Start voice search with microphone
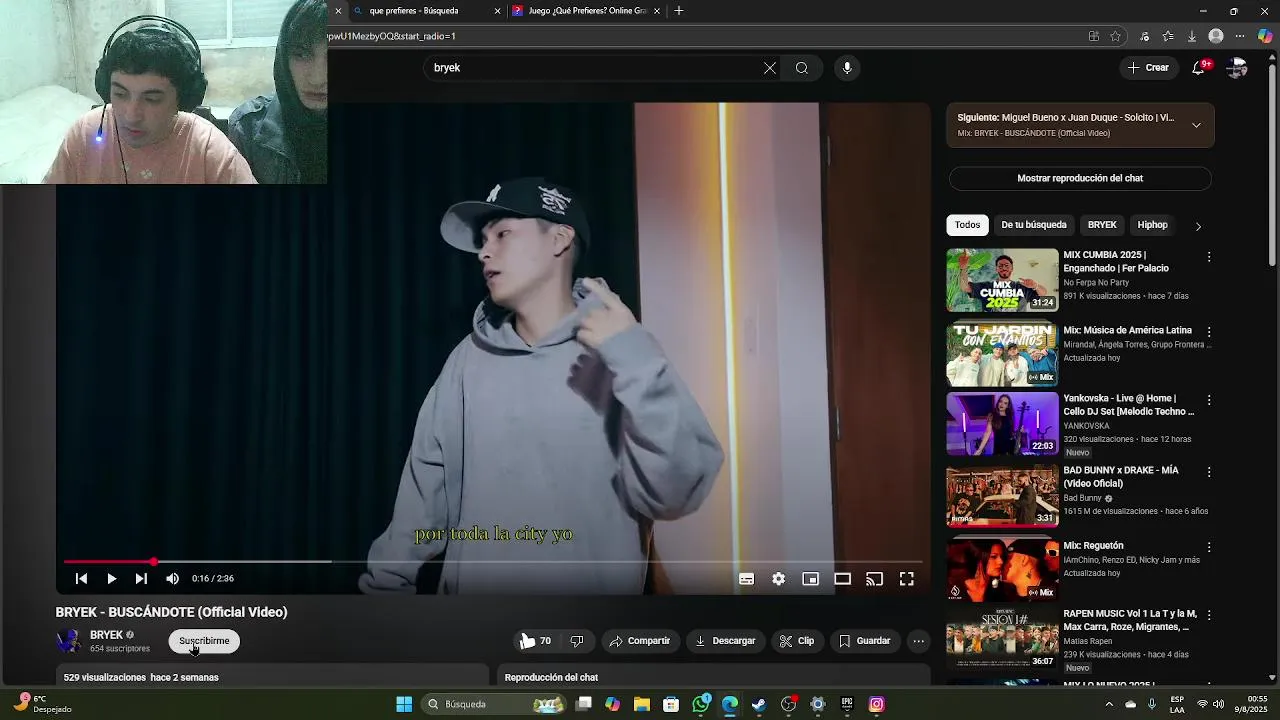The image size is (1280, 720). click(847, 68)
